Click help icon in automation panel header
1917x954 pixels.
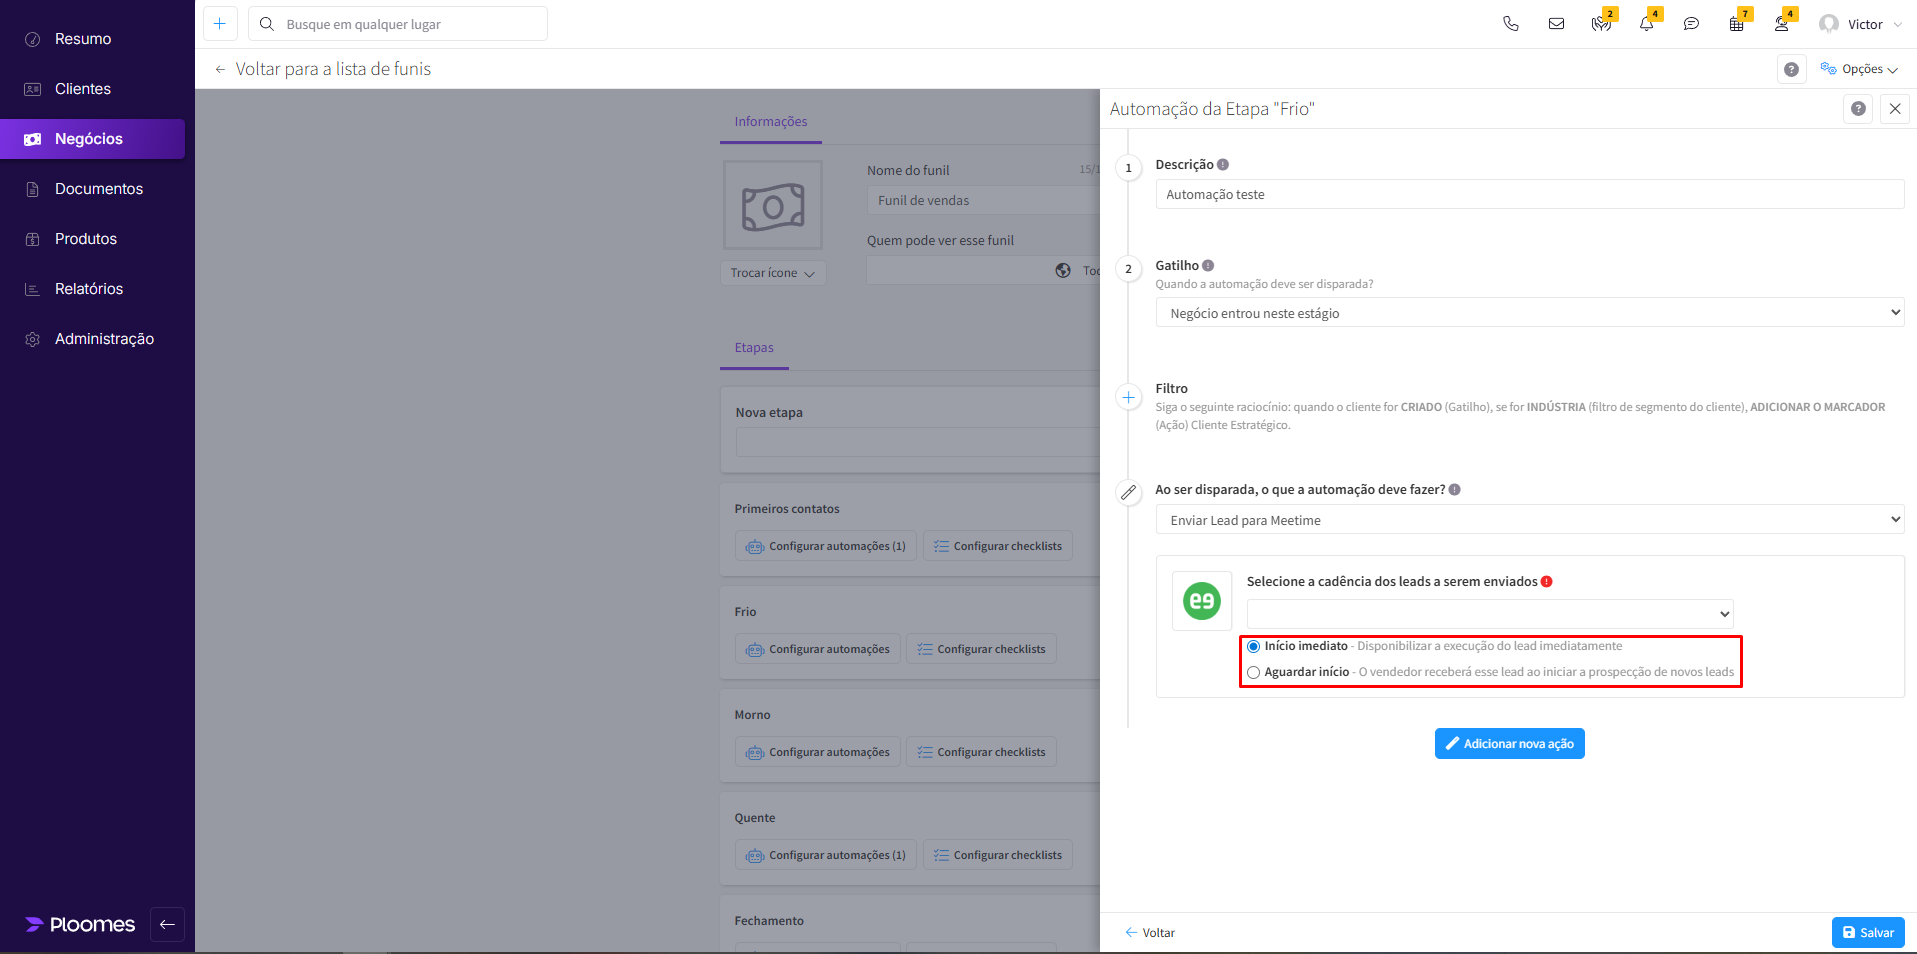click(1857, 109)
